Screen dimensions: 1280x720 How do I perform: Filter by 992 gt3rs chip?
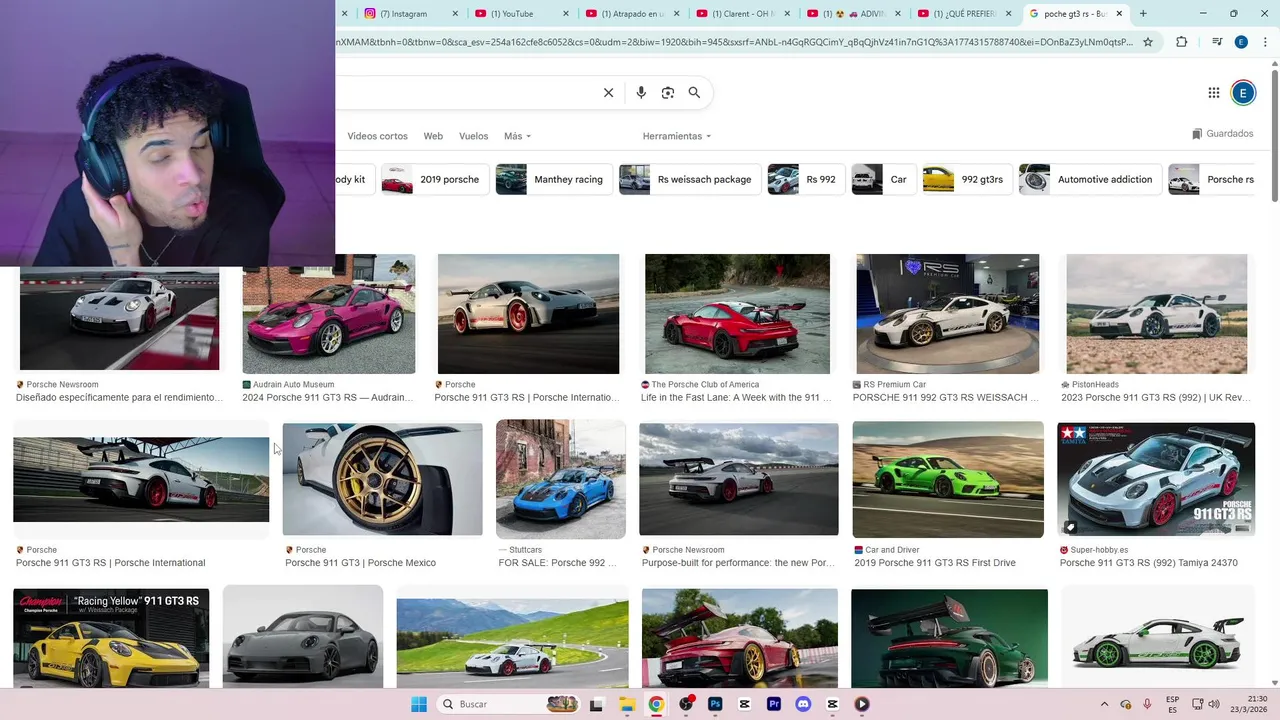(967, 180)
